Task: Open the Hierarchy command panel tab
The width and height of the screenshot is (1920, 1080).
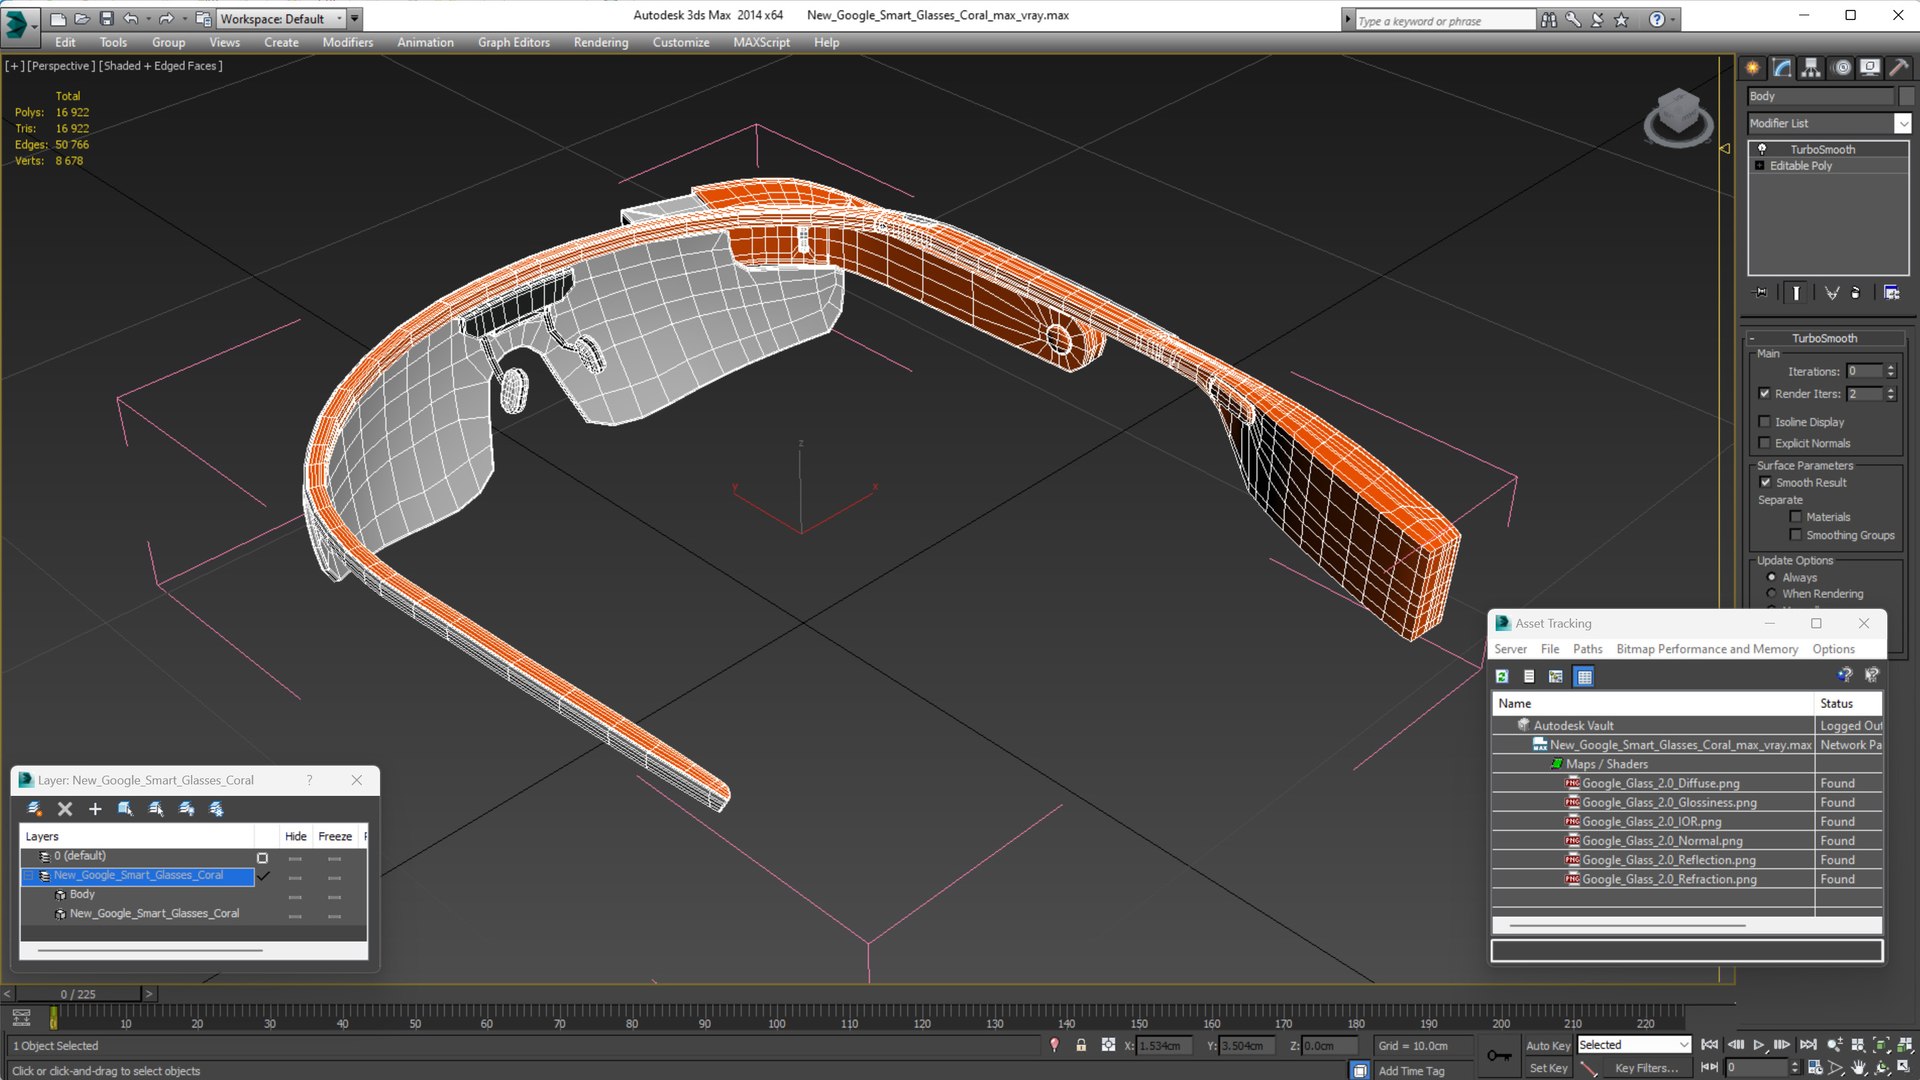Action: (1811, 68)
